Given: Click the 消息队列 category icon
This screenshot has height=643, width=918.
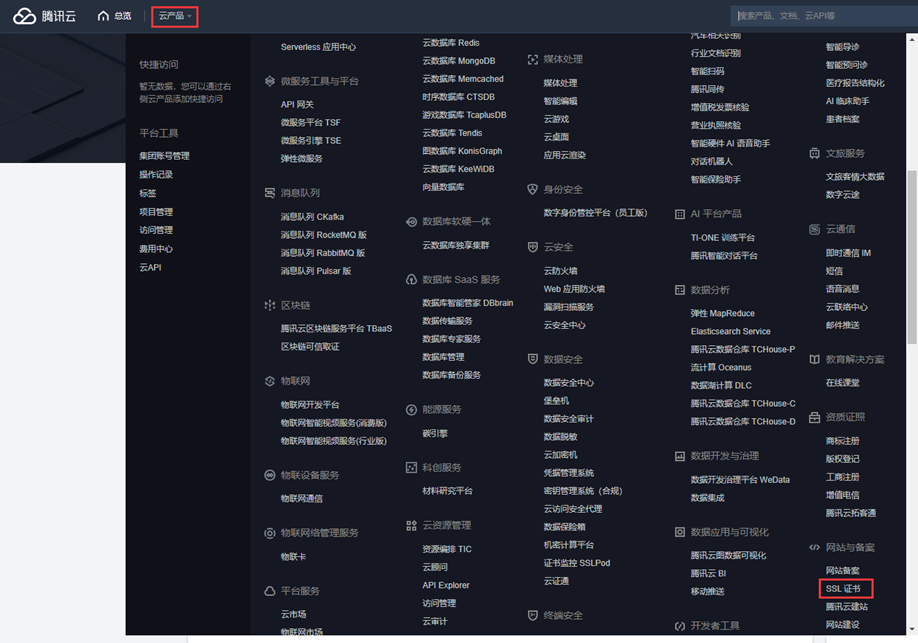Looking at the screenshot, I should tap(269, 193).
